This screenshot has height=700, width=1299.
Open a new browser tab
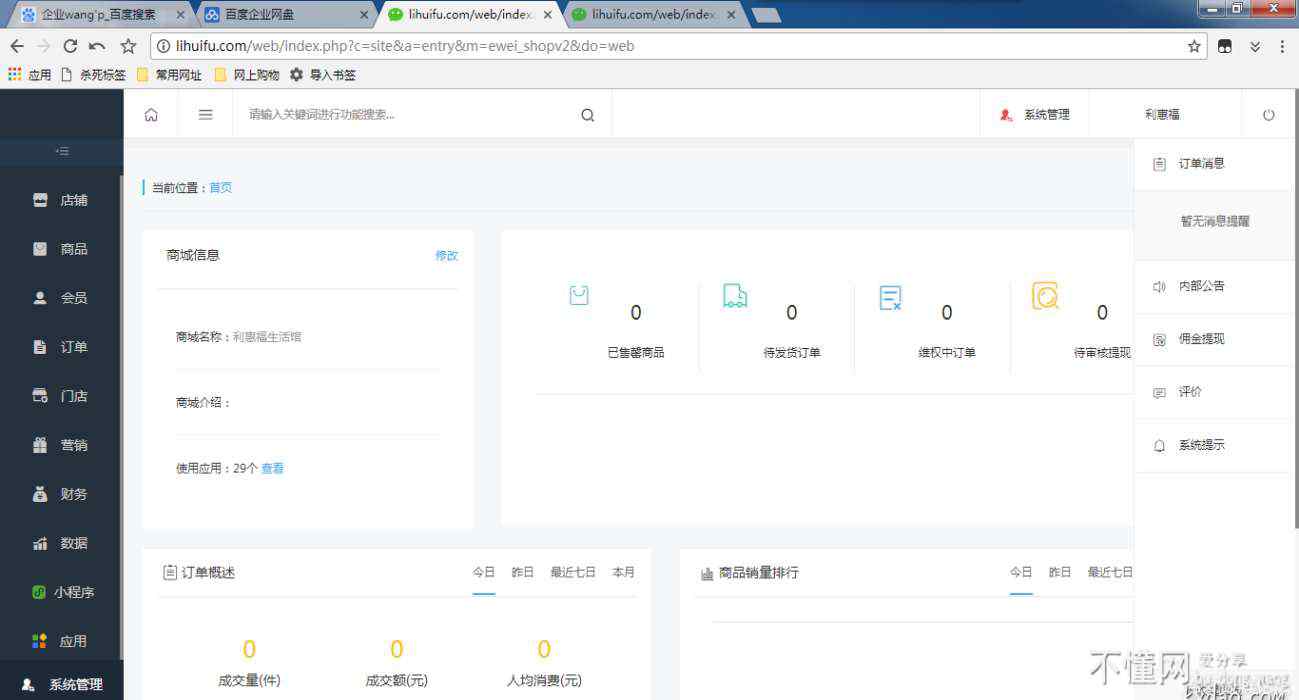(x=766, y=15)
